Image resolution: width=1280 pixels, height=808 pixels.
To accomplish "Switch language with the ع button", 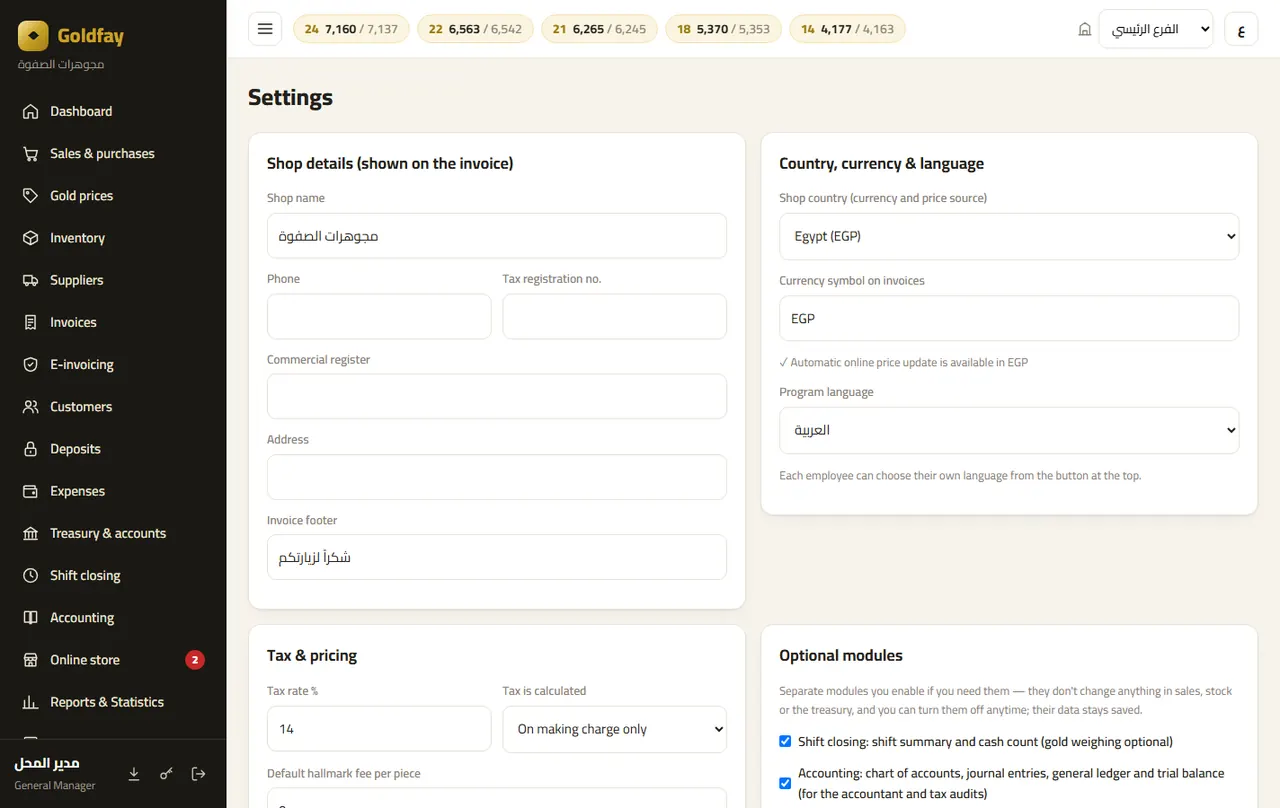I will pyautogui.click(x=1241, y=29).
